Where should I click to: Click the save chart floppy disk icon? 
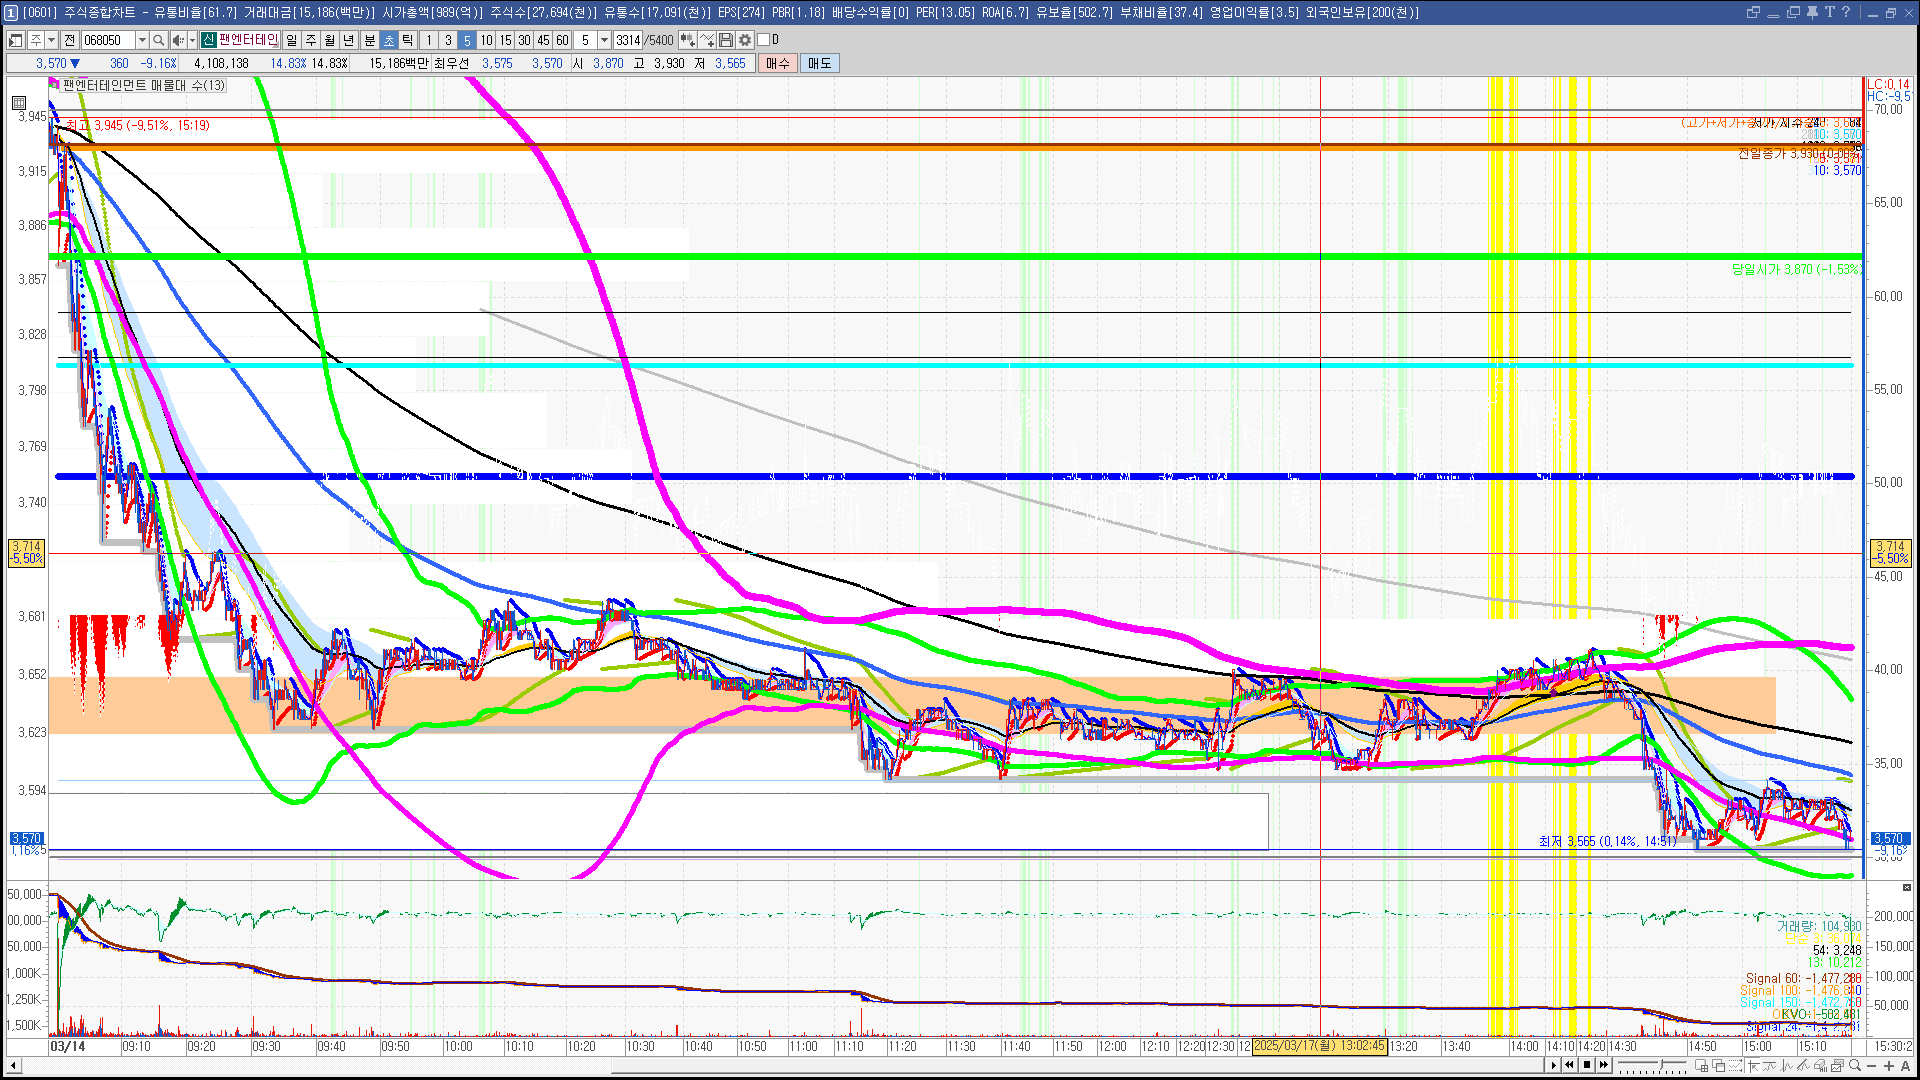726,40
